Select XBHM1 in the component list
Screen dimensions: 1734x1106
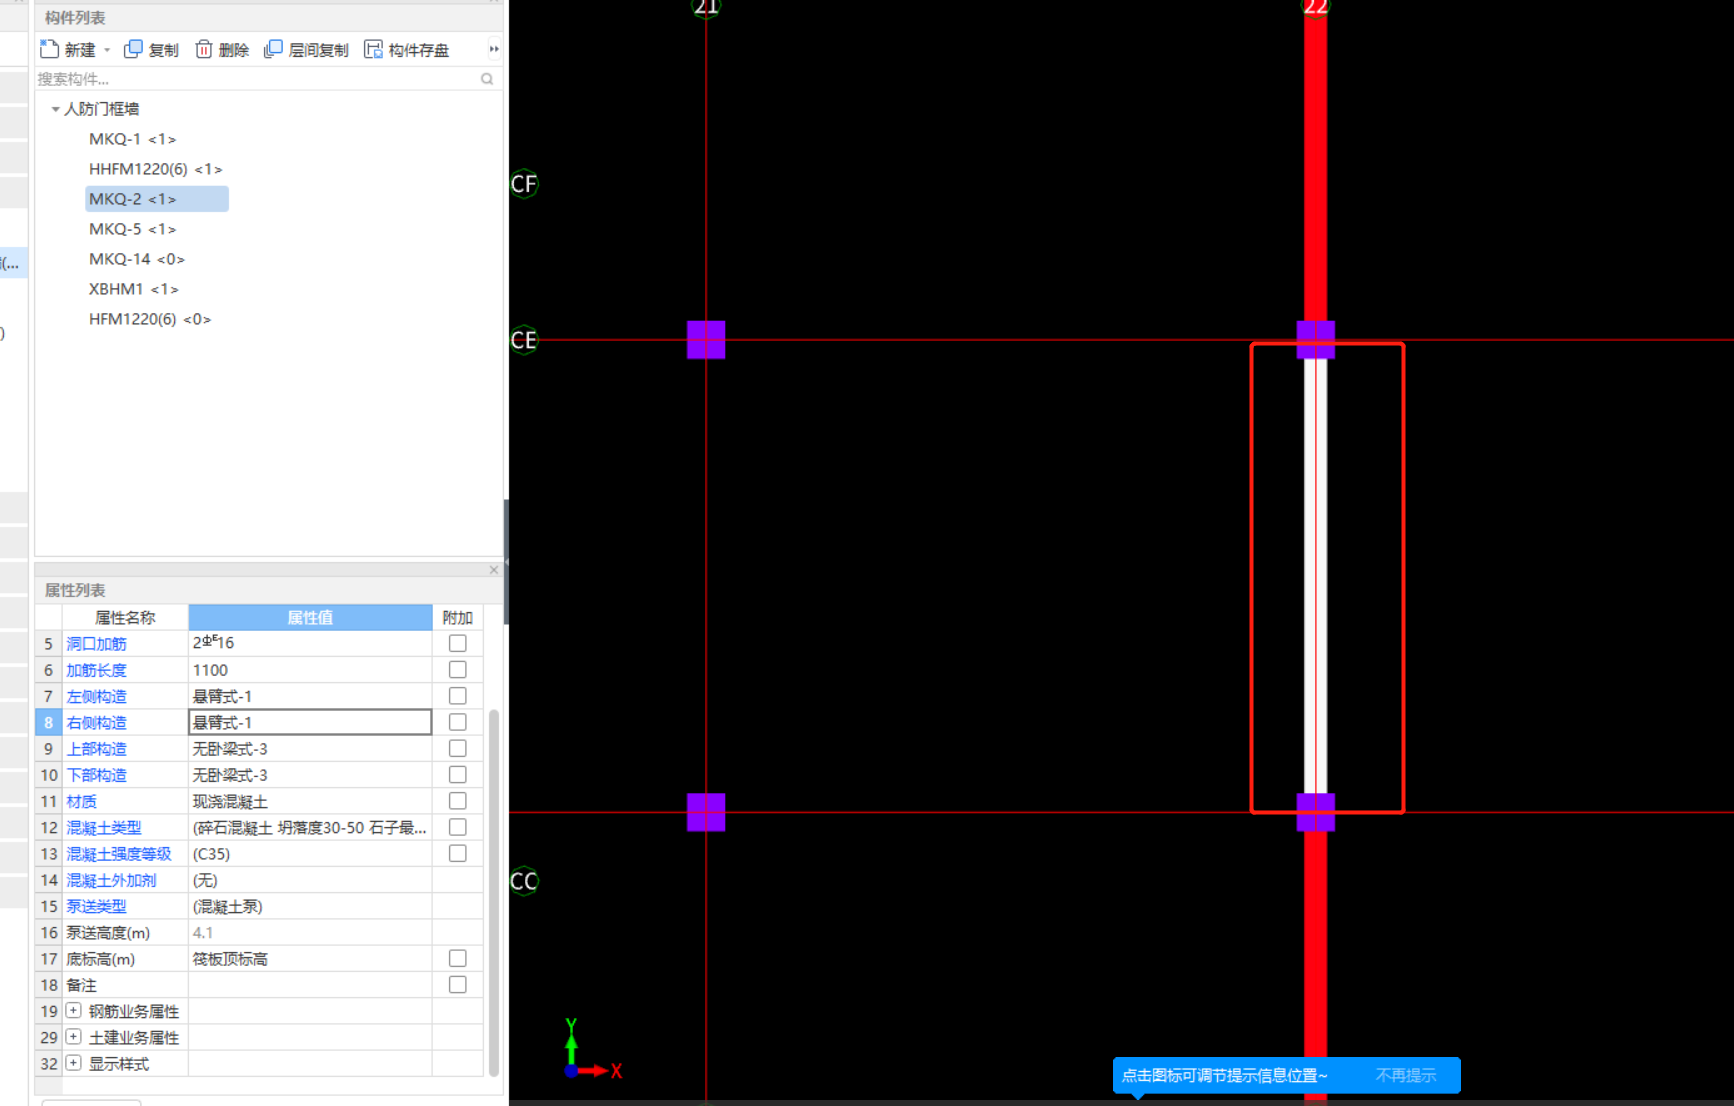click(x=134, y=289)
